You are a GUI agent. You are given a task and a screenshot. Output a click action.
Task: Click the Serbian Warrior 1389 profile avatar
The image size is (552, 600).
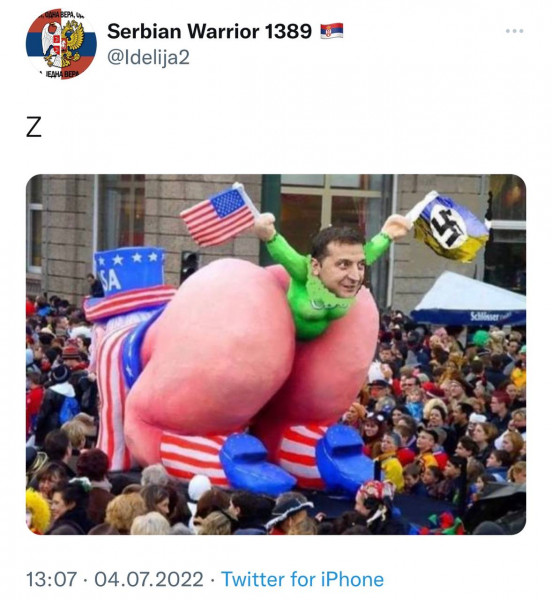[61, 44]
